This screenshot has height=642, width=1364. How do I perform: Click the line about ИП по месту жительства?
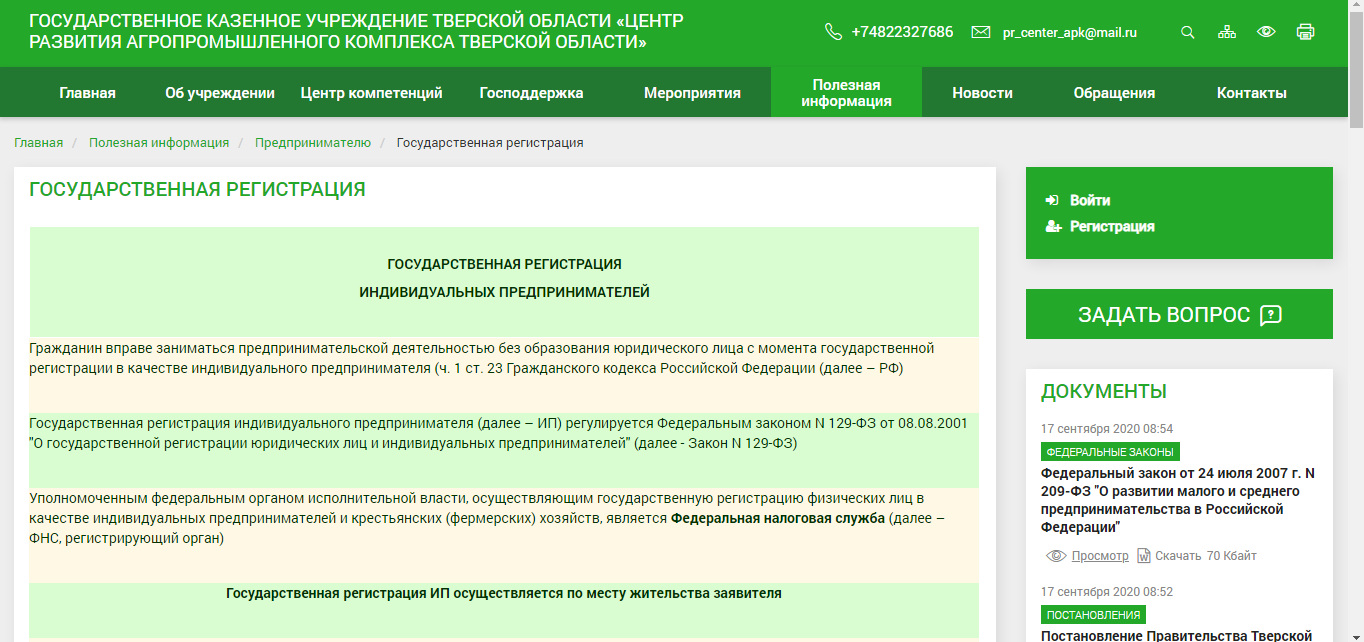coord(504,593)
